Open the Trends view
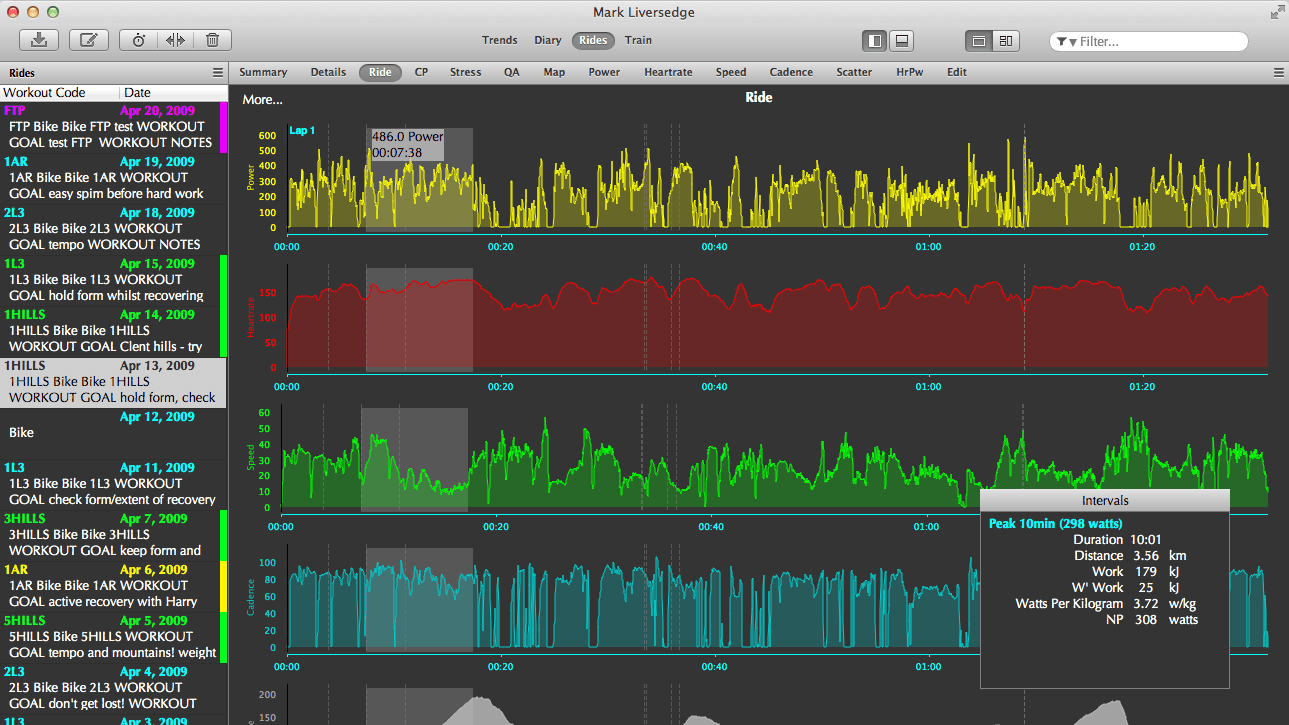The width and height of the screenshot is (1289, 725). click(499, 40)
